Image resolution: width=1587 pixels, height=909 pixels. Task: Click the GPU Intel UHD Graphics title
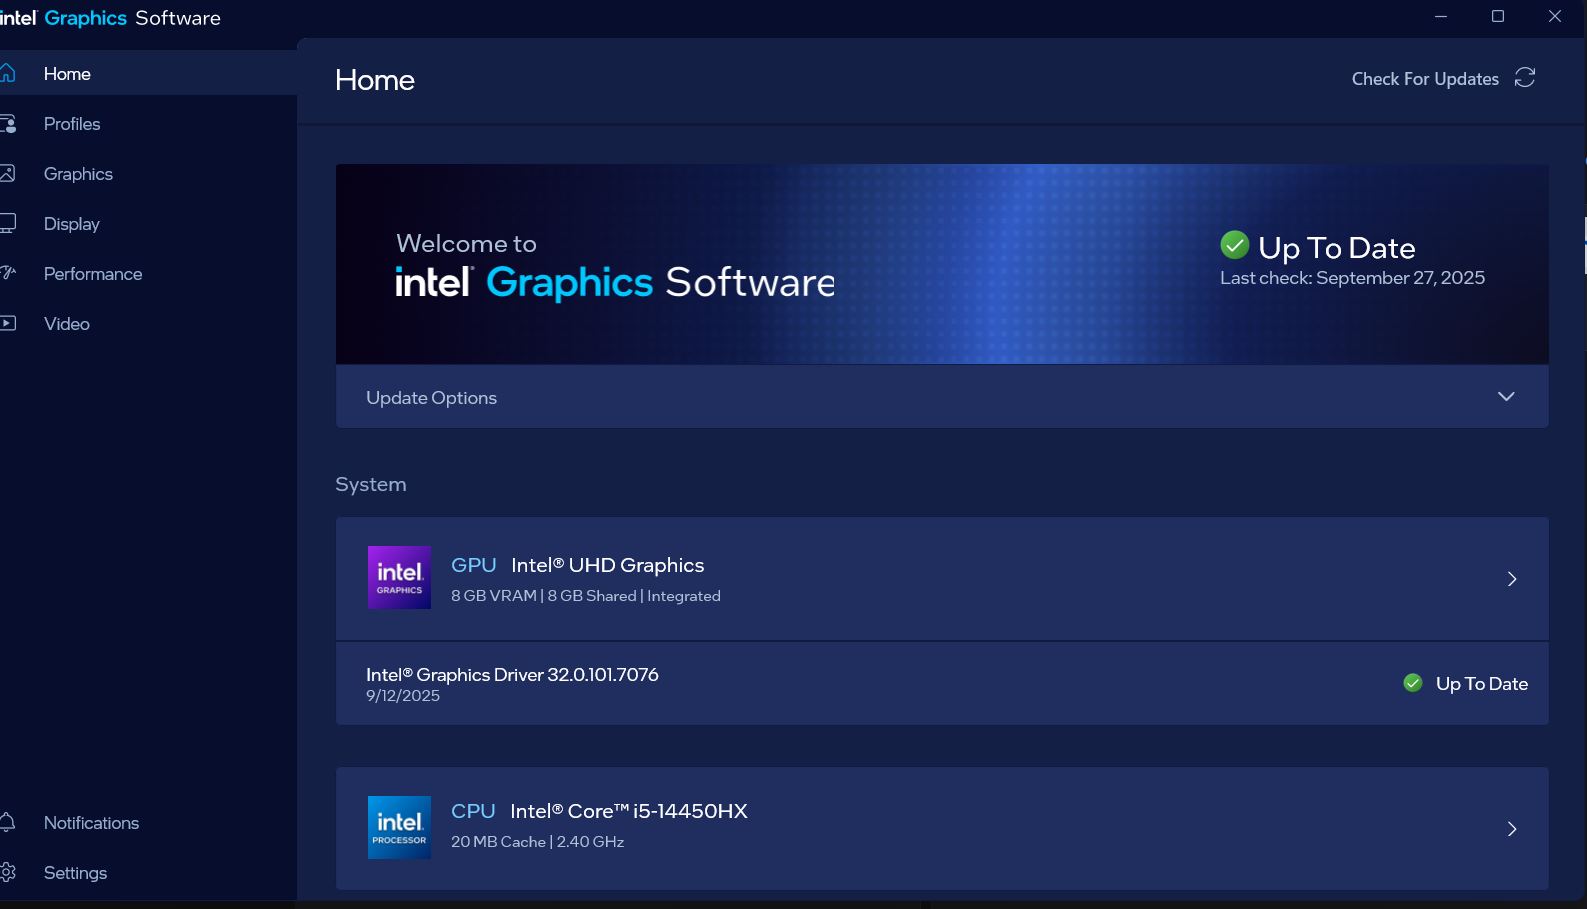click(578, 565)
